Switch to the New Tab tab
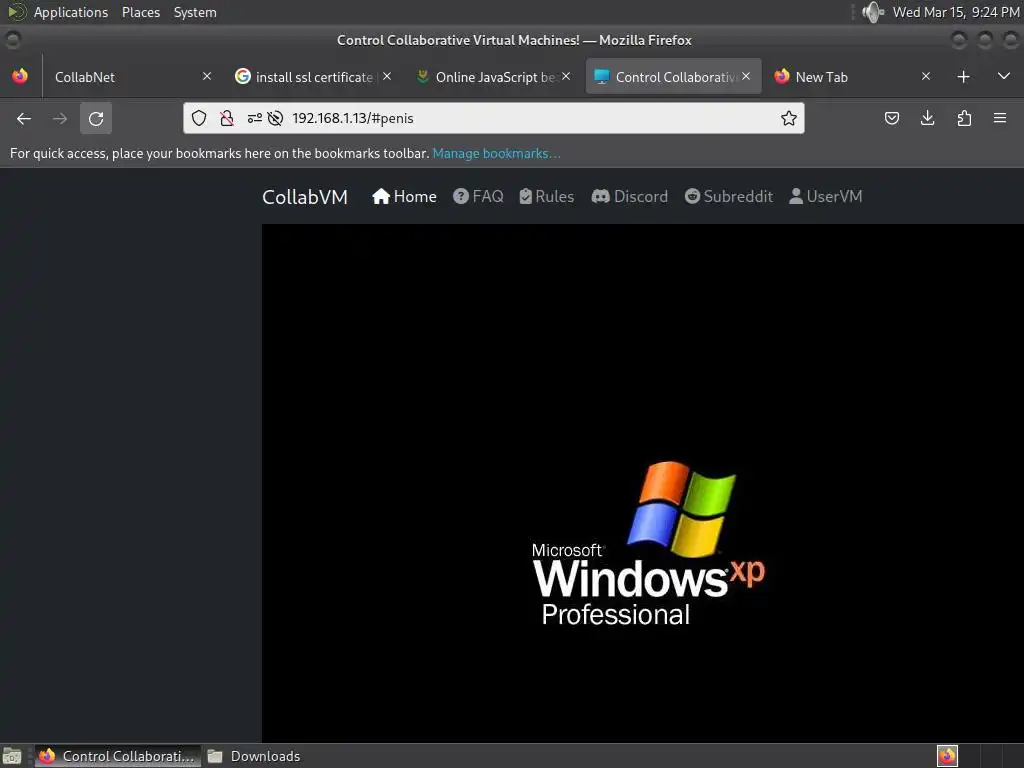1024x768 pixels. click(854, 77)
